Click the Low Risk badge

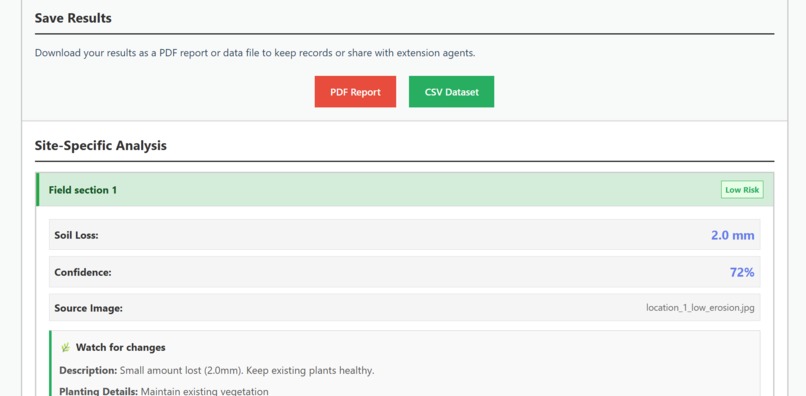click(742, 190)
